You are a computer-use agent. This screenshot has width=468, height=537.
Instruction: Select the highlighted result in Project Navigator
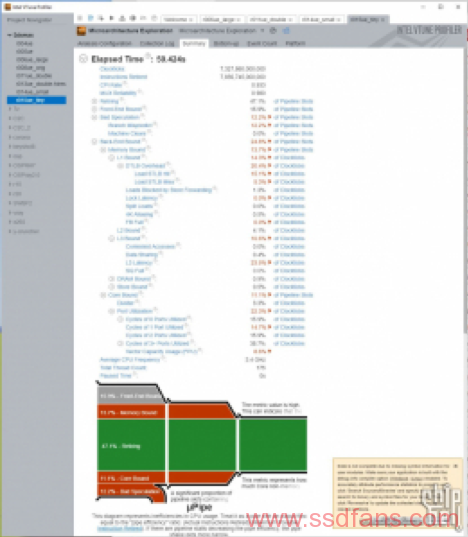click(37, 100)
